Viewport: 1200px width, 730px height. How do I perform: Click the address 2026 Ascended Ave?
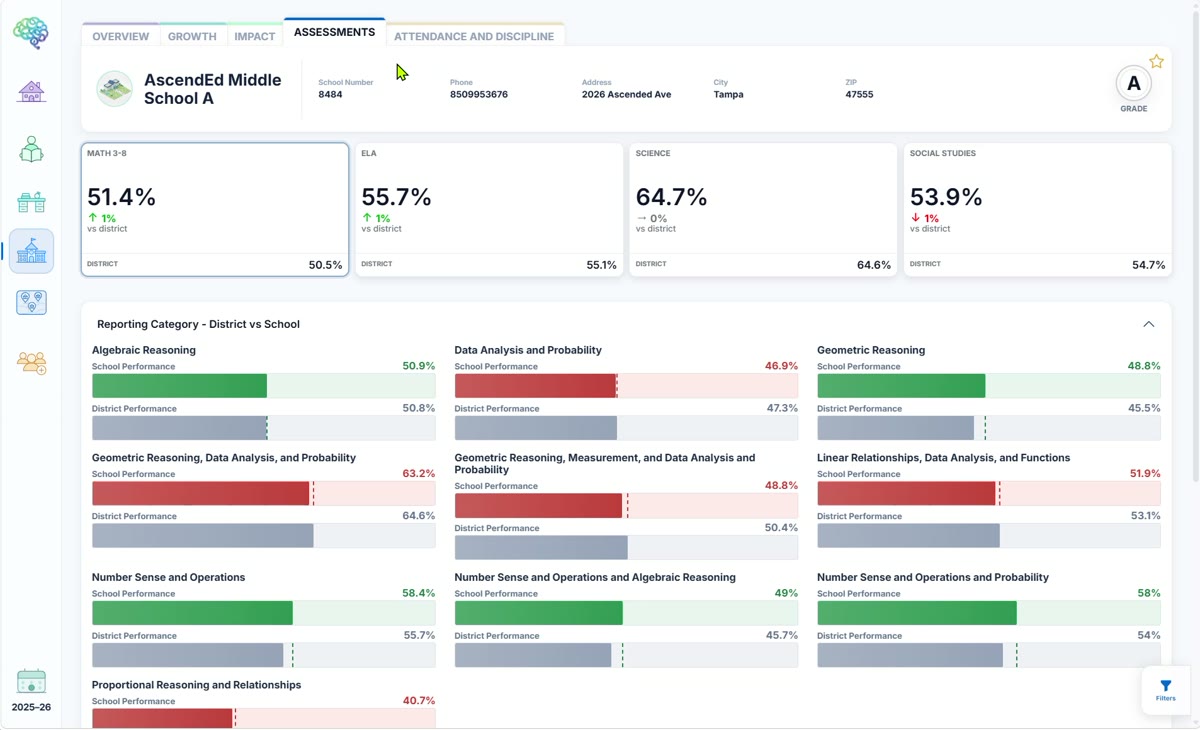[x=627, y=95]
